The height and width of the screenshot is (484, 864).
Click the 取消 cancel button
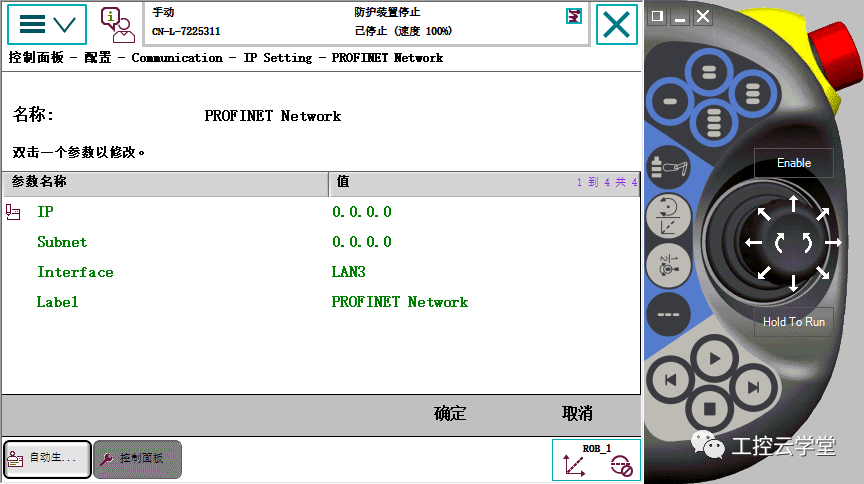click(577, 414)
